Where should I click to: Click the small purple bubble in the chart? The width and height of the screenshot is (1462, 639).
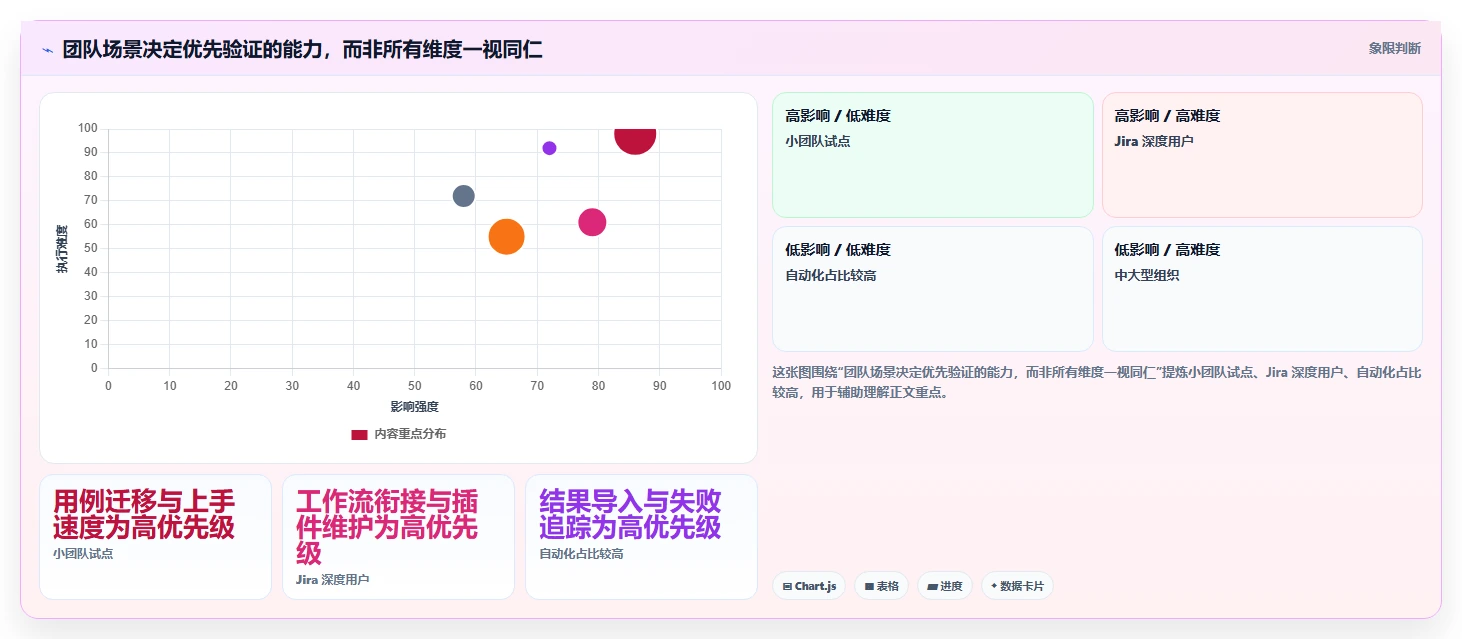(x=549, y=148)
